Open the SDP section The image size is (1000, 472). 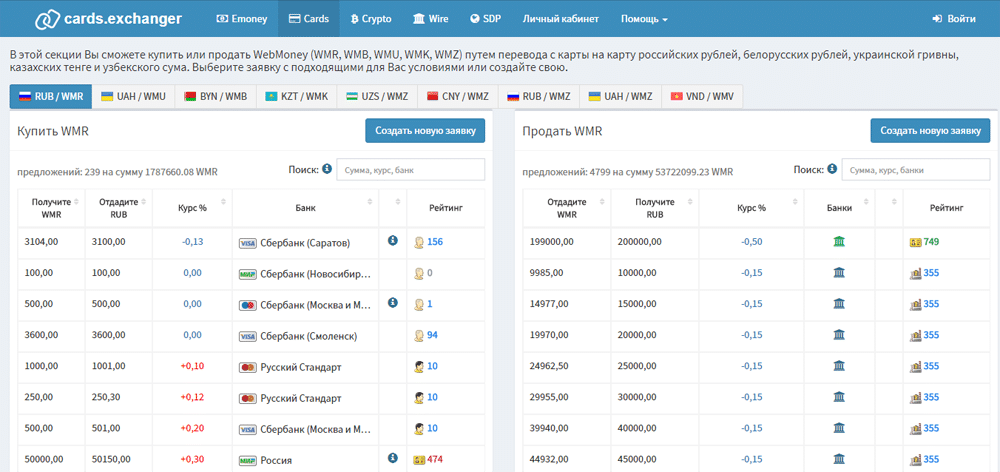pos(485,18)
